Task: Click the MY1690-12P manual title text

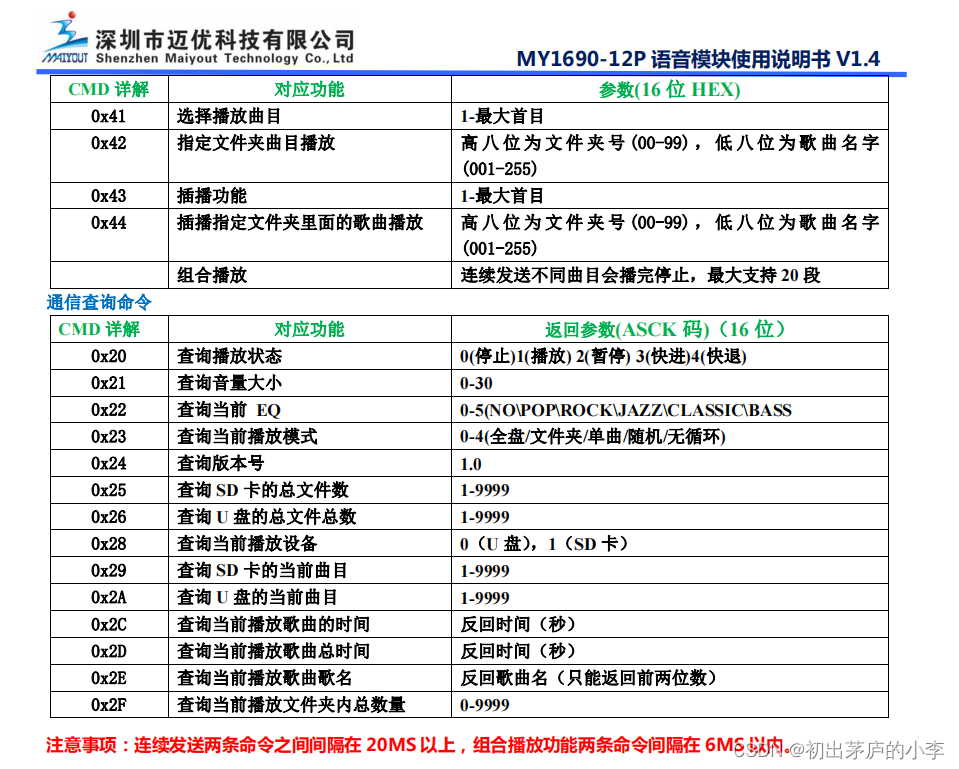Action: tap(698, 59)
